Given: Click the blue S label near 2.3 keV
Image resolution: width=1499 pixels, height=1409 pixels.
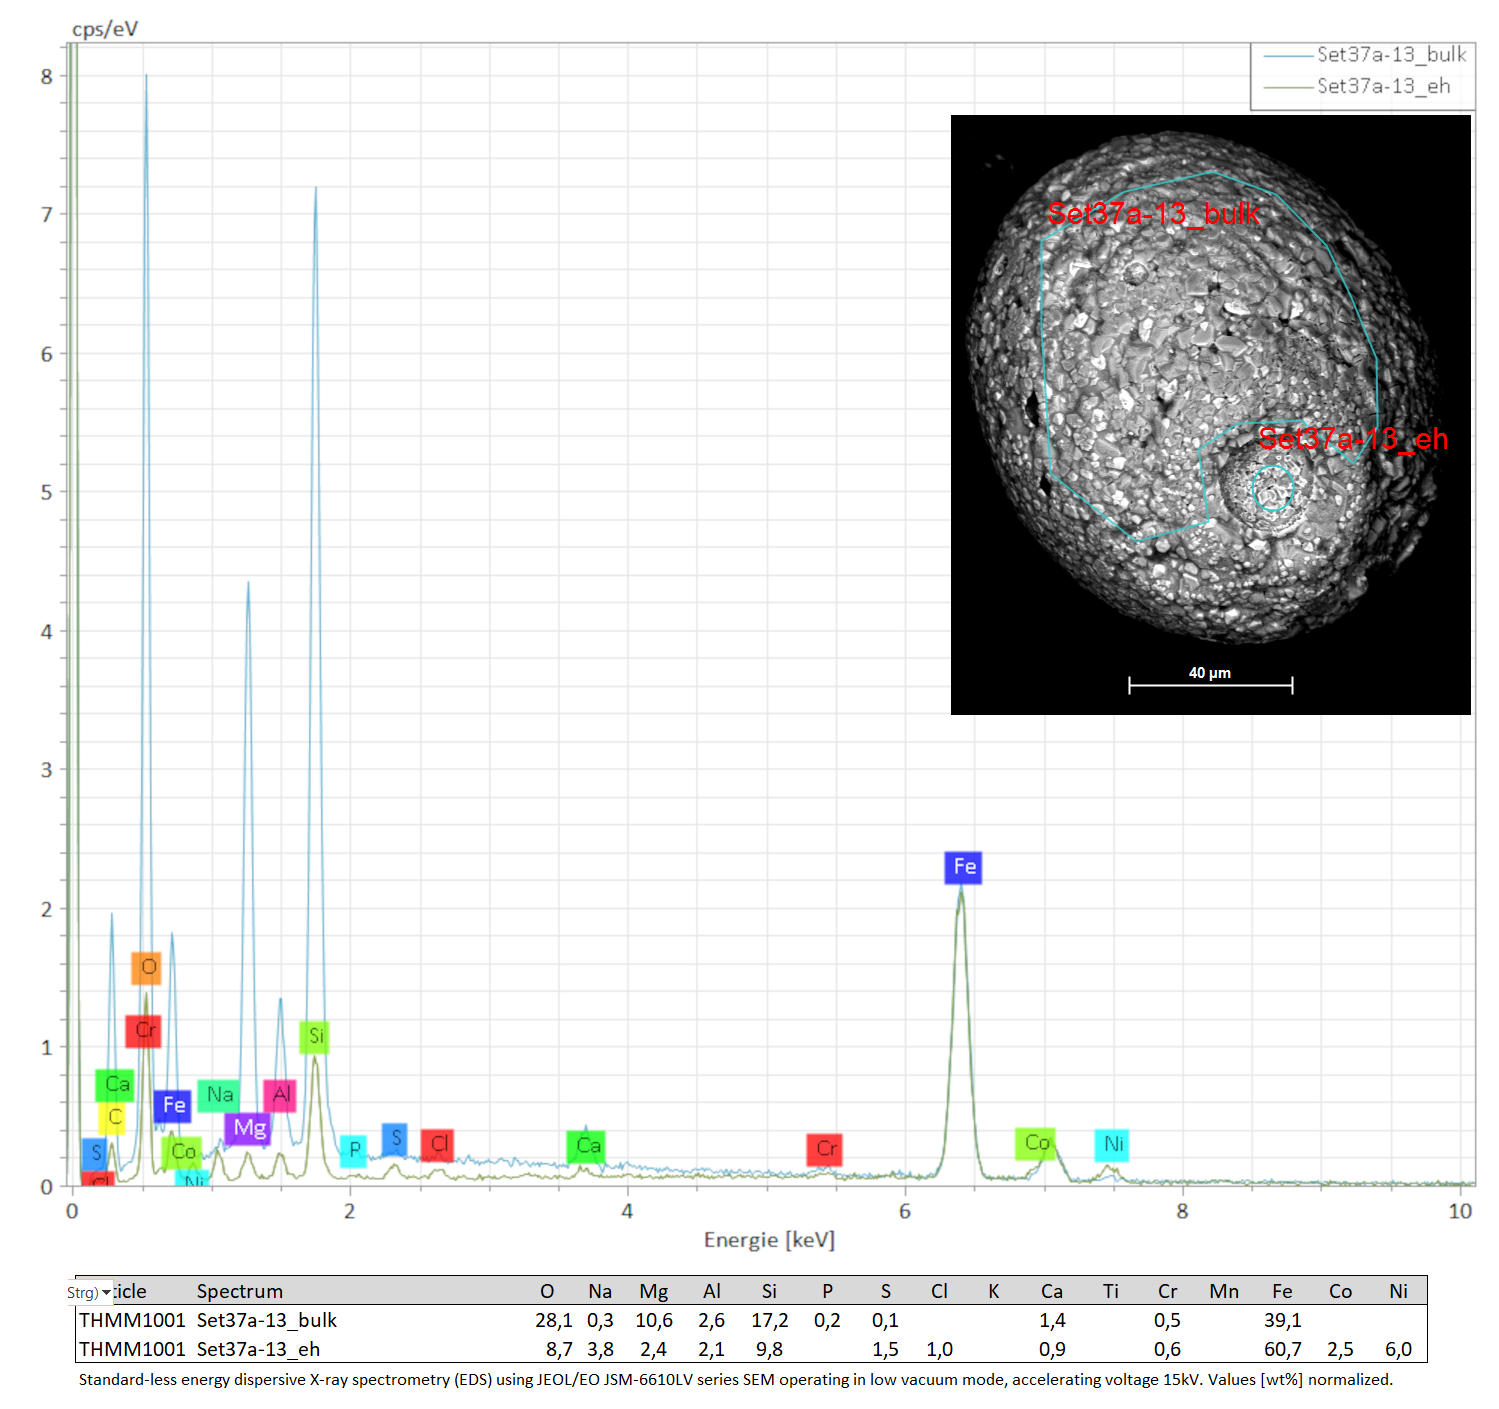Looking at the screenshot, I should click(x=394, y=1138).
